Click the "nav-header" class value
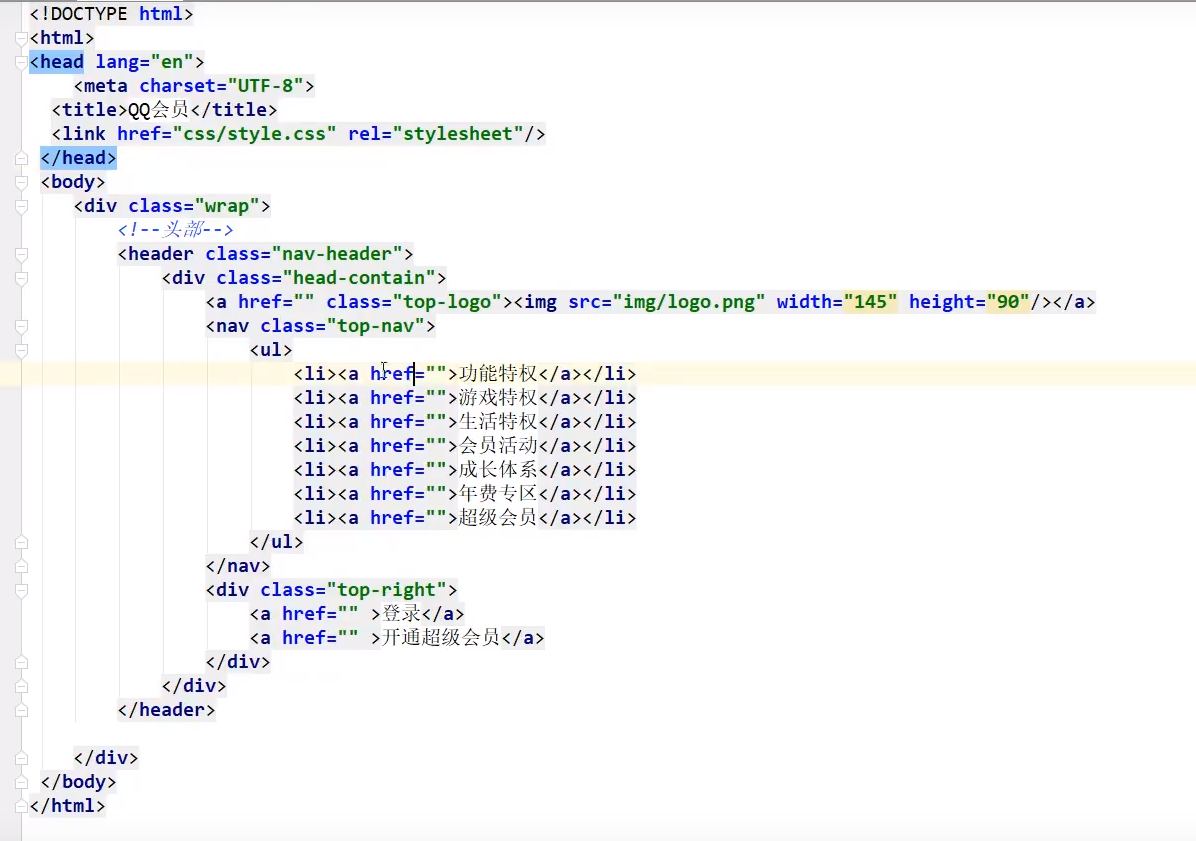1196x841 pixels. pyautogui.click(x=337, y=254)
